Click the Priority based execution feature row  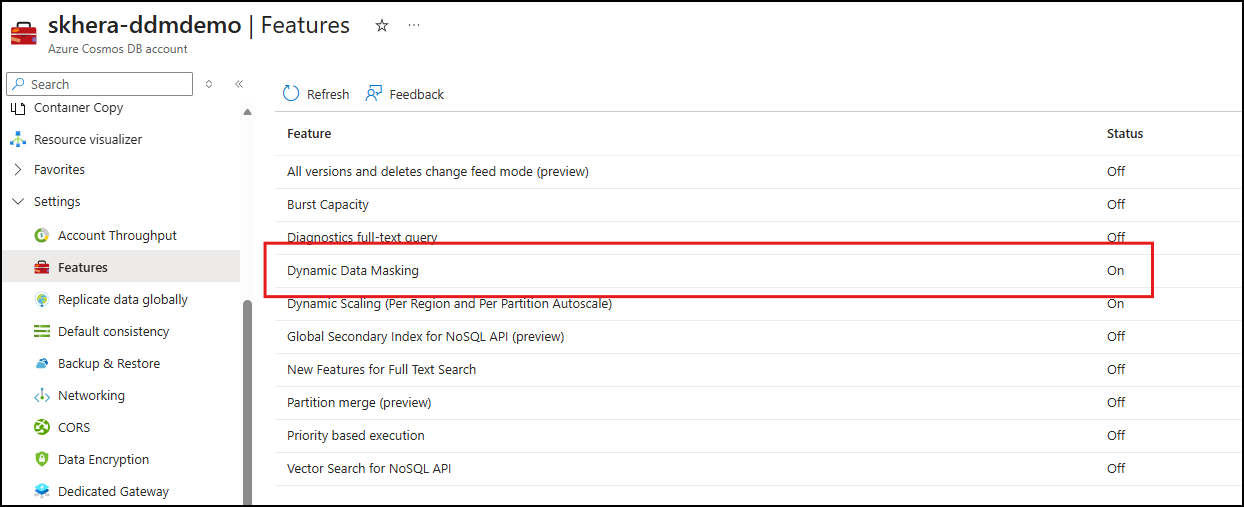(x=356, y=435)
